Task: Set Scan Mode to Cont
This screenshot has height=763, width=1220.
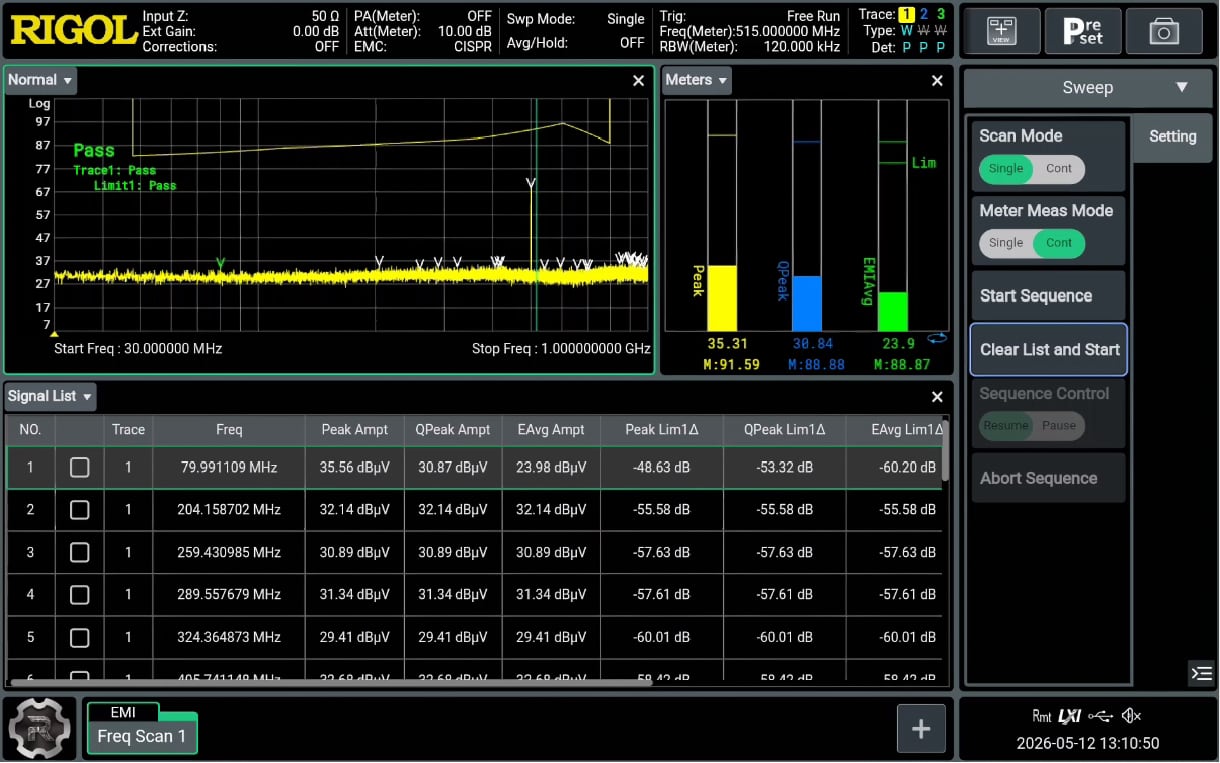Action: (x=1059, y=169)
